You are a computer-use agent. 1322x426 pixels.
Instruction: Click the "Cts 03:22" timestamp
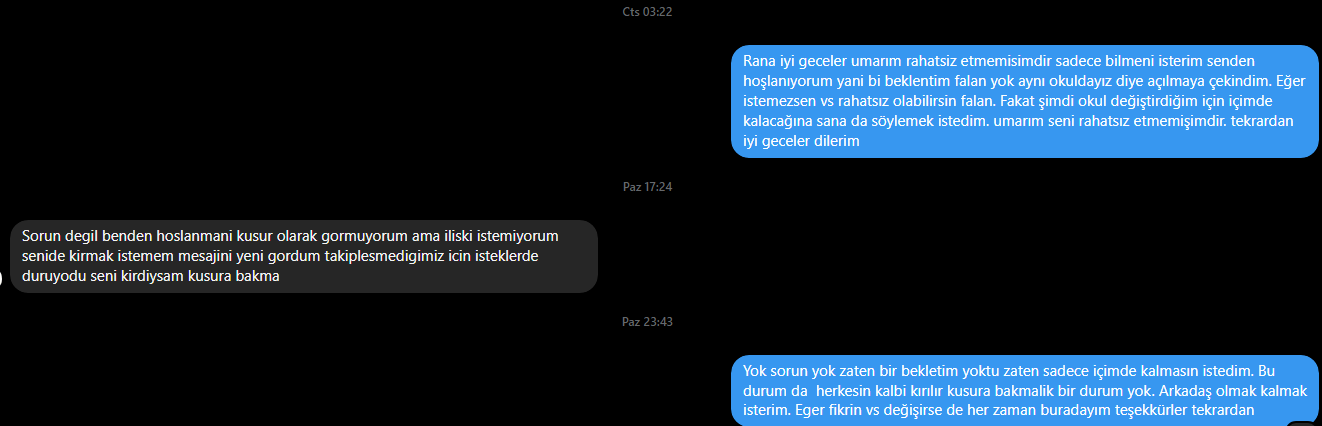646,11
